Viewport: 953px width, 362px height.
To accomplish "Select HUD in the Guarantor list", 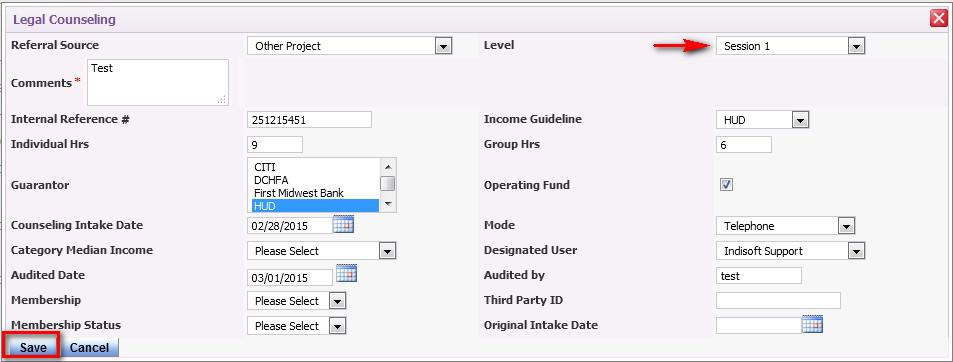I will coord(315,206).
